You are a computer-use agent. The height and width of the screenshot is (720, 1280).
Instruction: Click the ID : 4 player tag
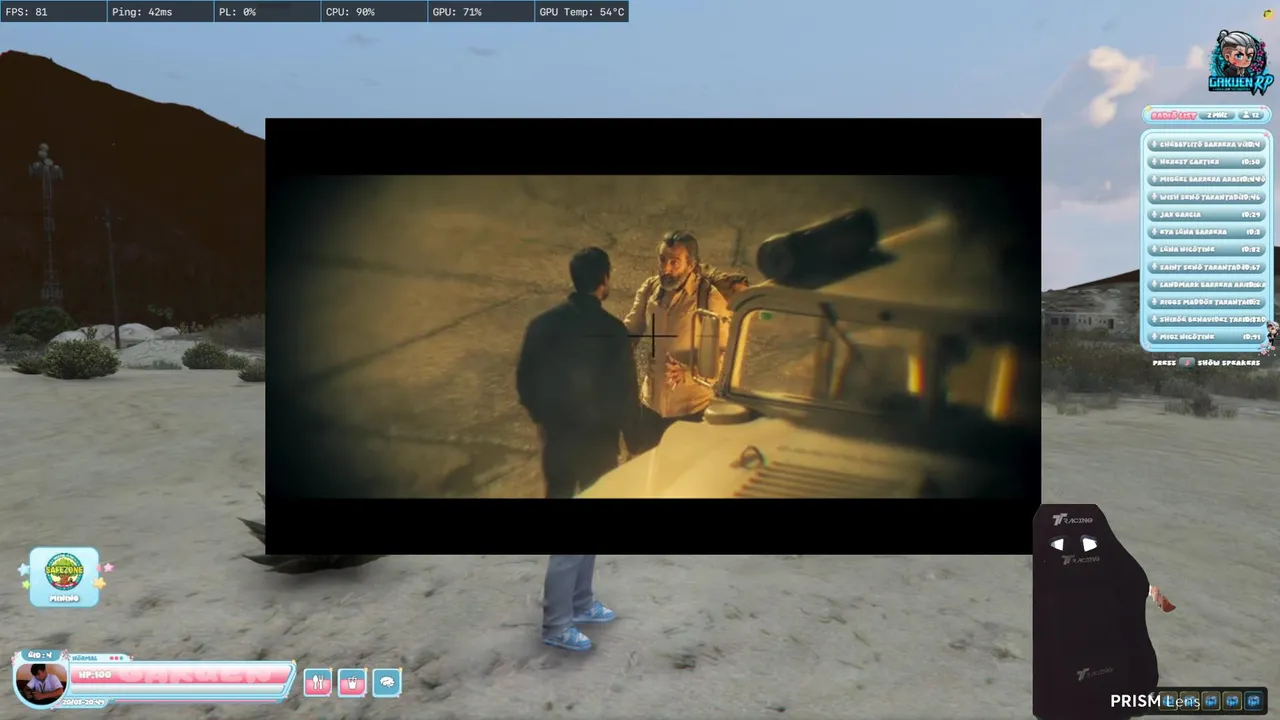[x=39, y=655]
